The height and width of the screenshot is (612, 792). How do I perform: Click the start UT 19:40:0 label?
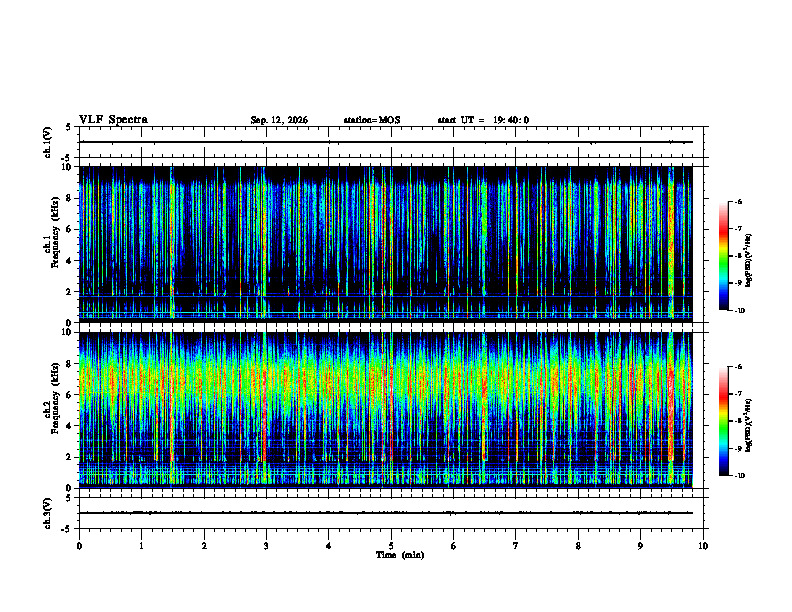point(483,120)
